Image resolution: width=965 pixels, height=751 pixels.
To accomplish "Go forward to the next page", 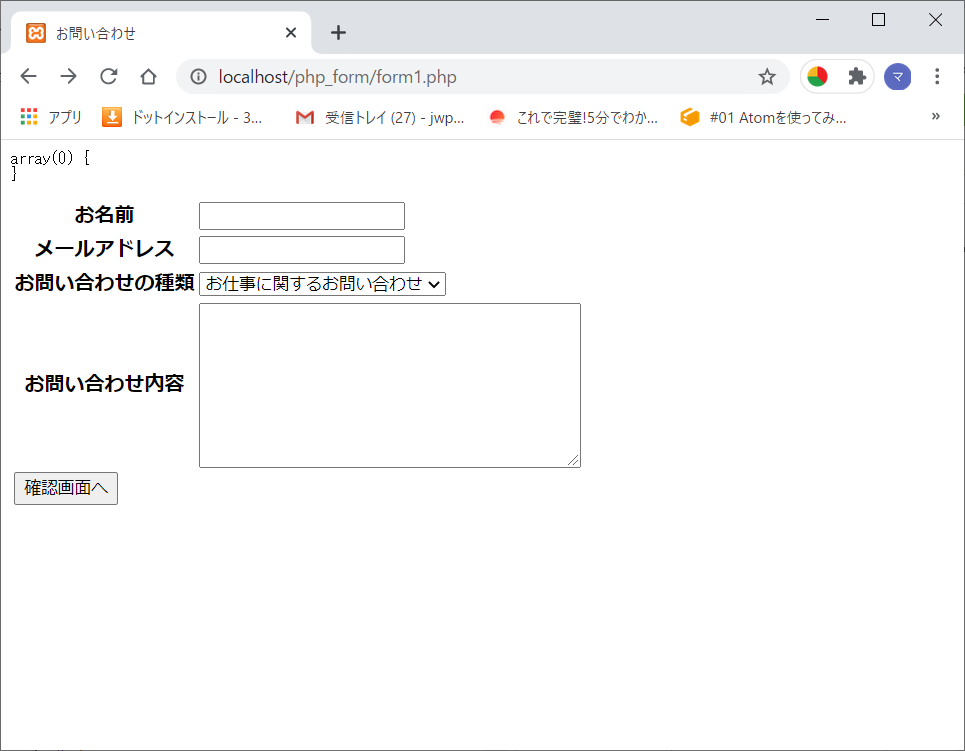I will pyautogui.click(x=68, y=76).
